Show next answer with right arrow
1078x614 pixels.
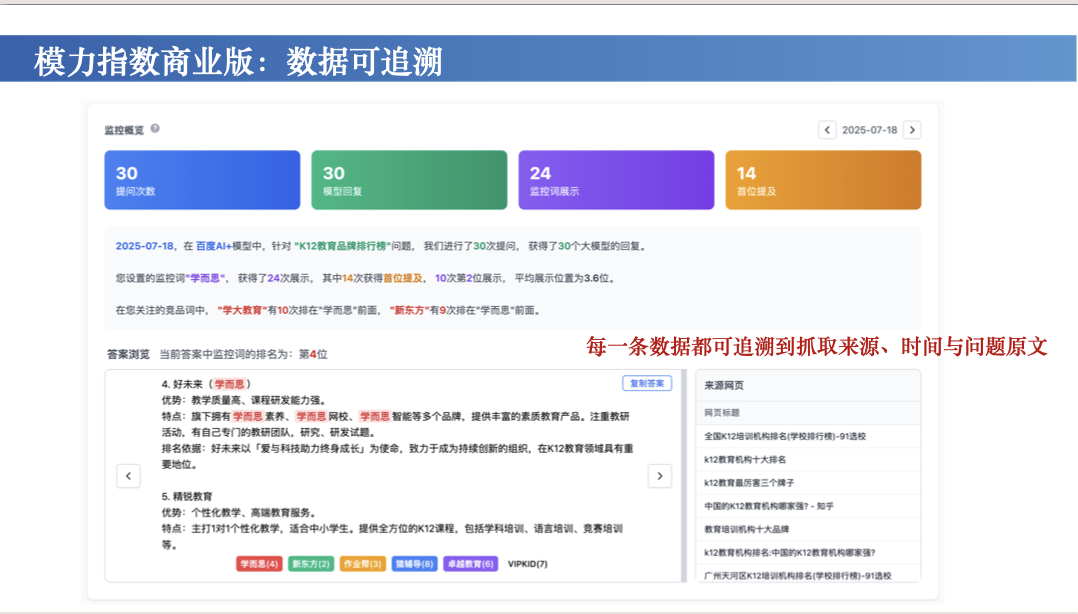(660, 476)
